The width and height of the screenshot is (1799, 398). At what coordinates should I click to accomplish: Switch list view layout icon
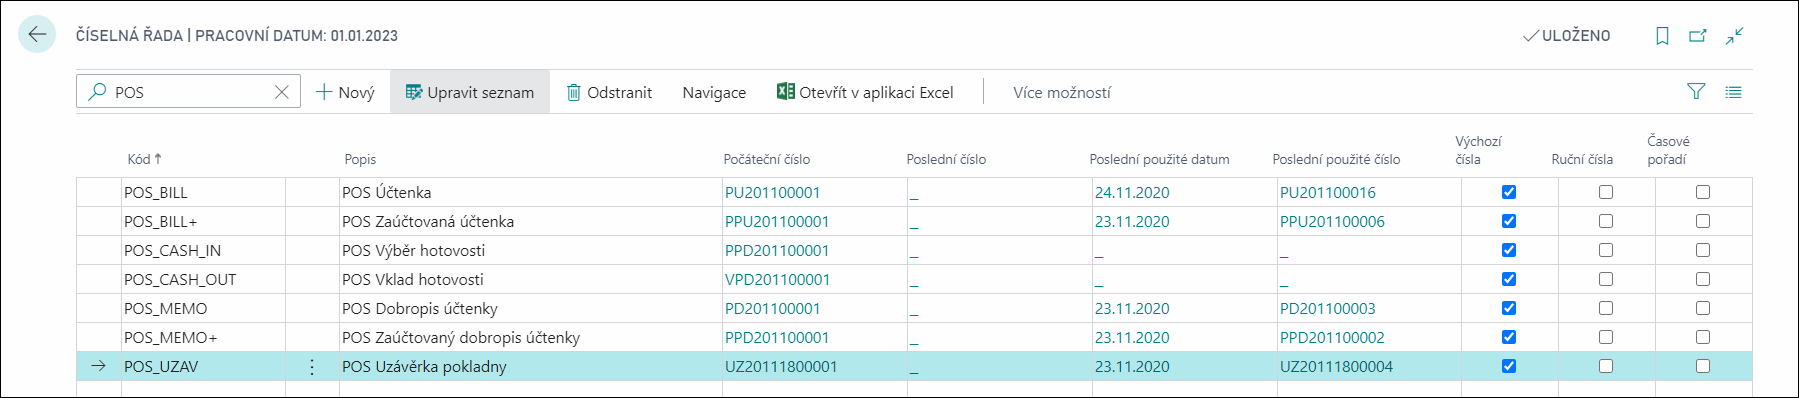coord(1733,92)
